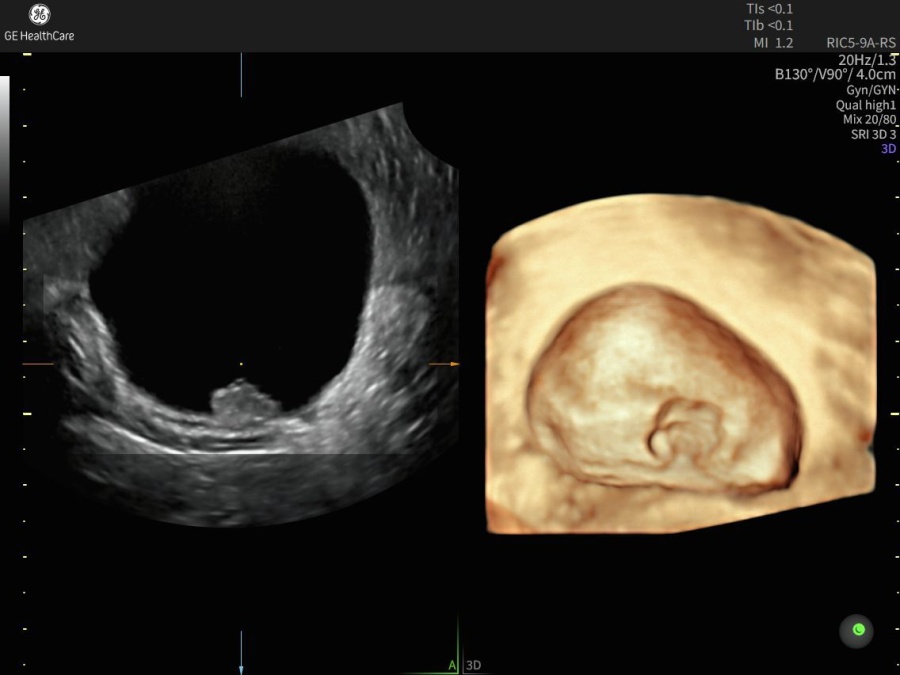Select the A plane tab

(x=452, y=665)
